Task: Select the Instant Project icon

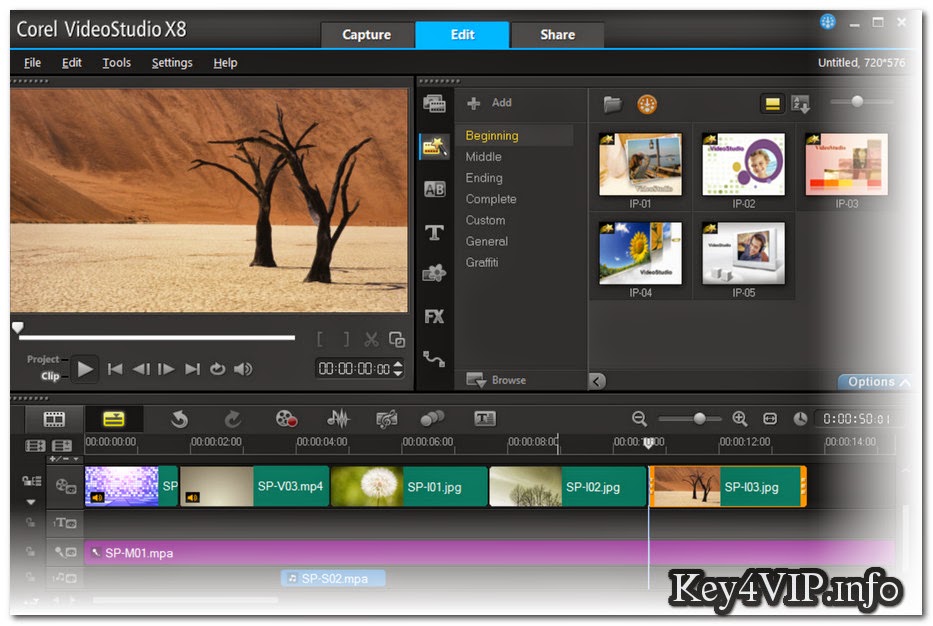Action: (434, 146)
